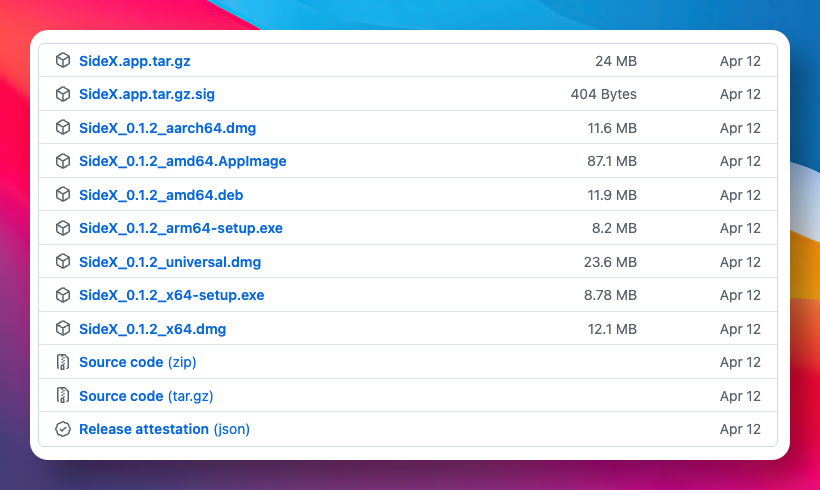Click the verified badge icon beside Release attestation
The image size is (820, 490).
click(63, 429)
